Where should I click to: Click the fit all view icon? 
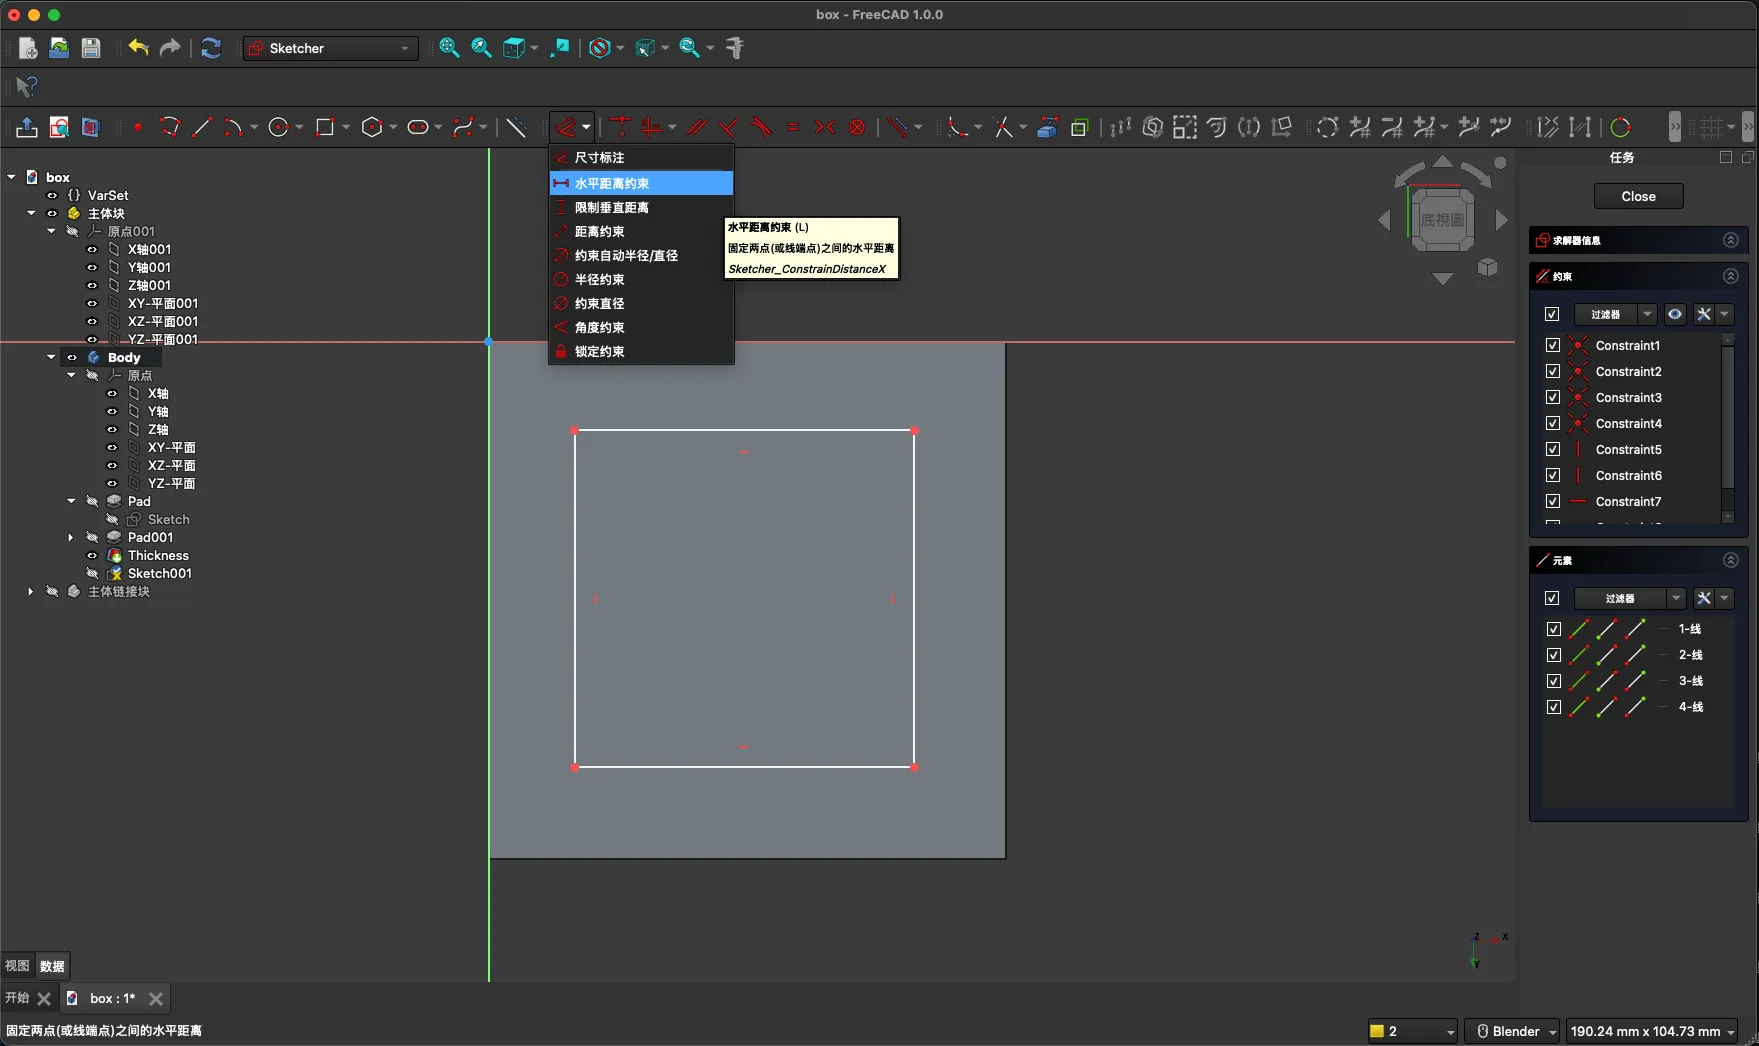[x=449, y=48]
